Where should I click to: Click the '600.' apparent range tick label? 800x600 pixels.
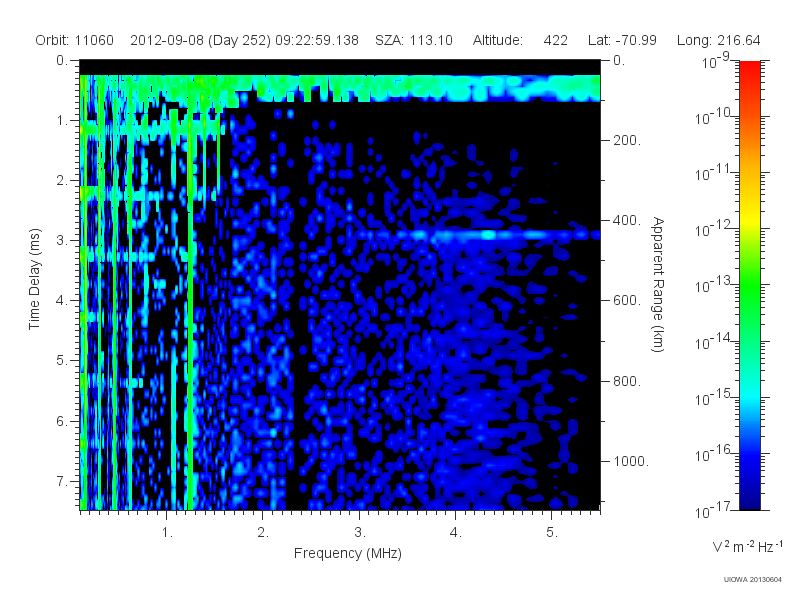tap(627, 301)
